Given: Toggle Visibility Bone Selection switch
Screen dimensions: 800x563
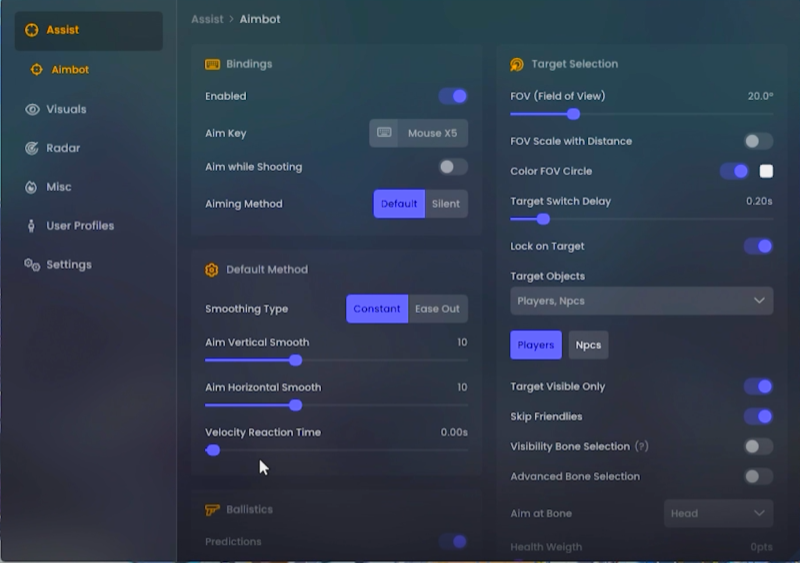Looking at the screenshot, I should [758, 446].
